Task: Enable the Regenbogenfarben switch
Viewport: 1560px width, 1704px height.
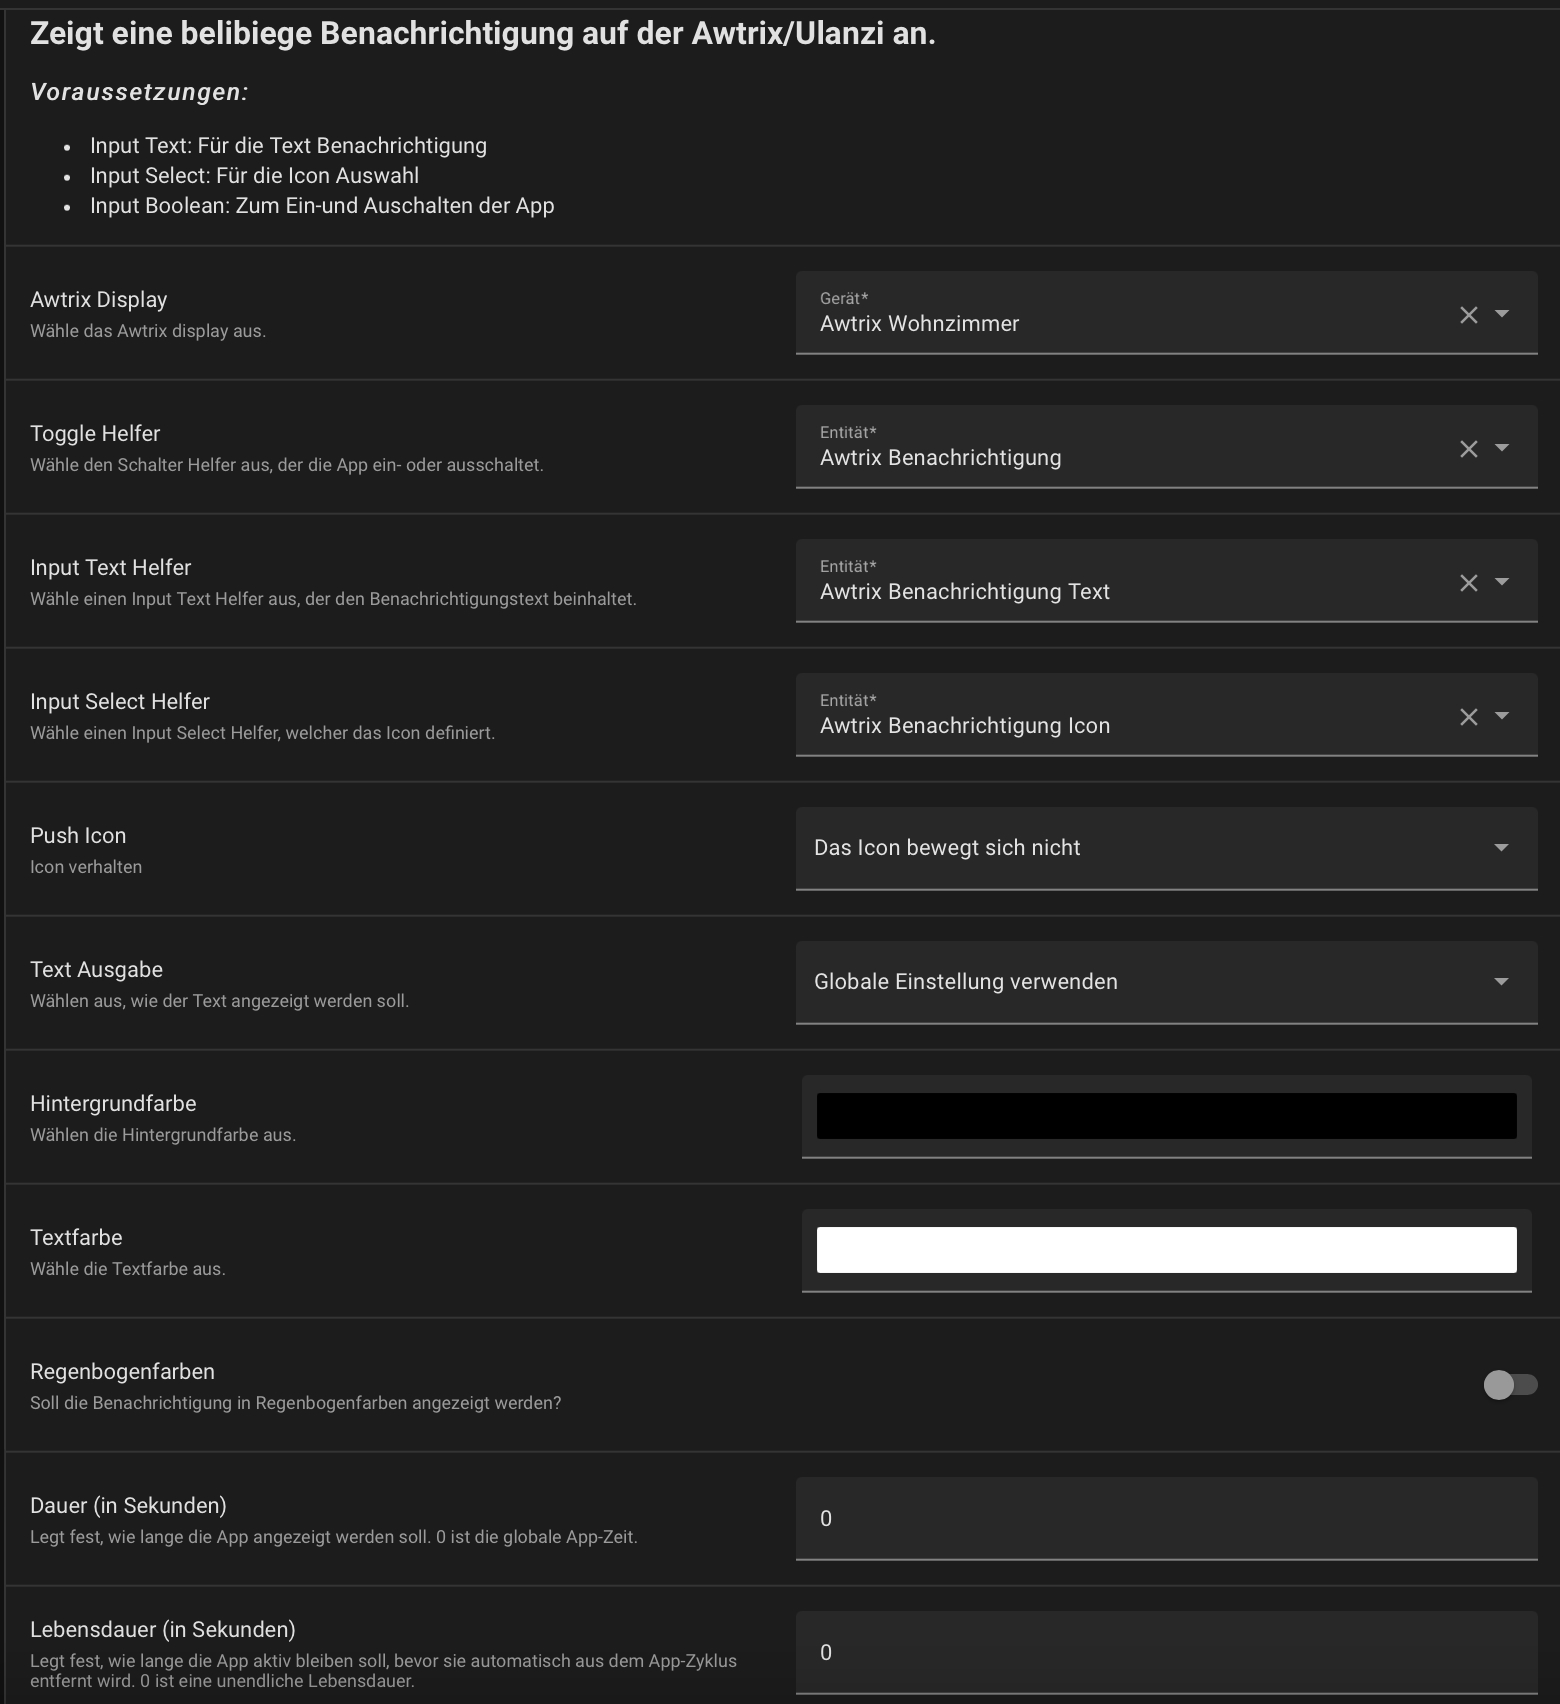Action: 1510,1385
